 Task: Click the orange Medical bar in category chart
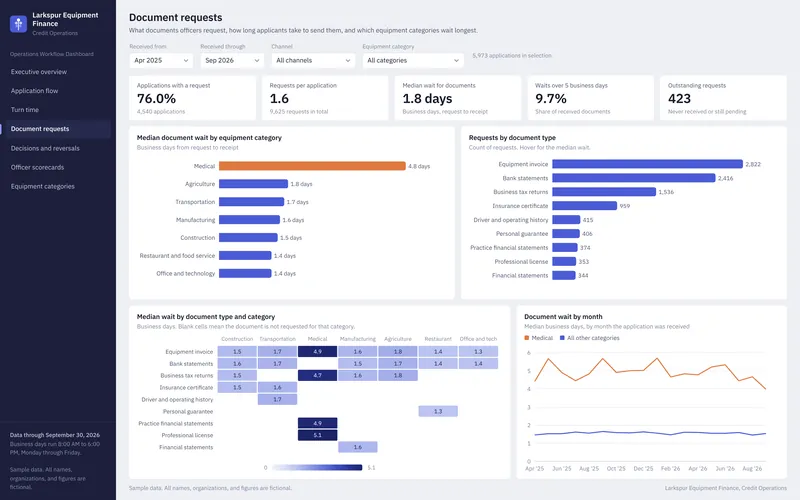coord(312,166)
